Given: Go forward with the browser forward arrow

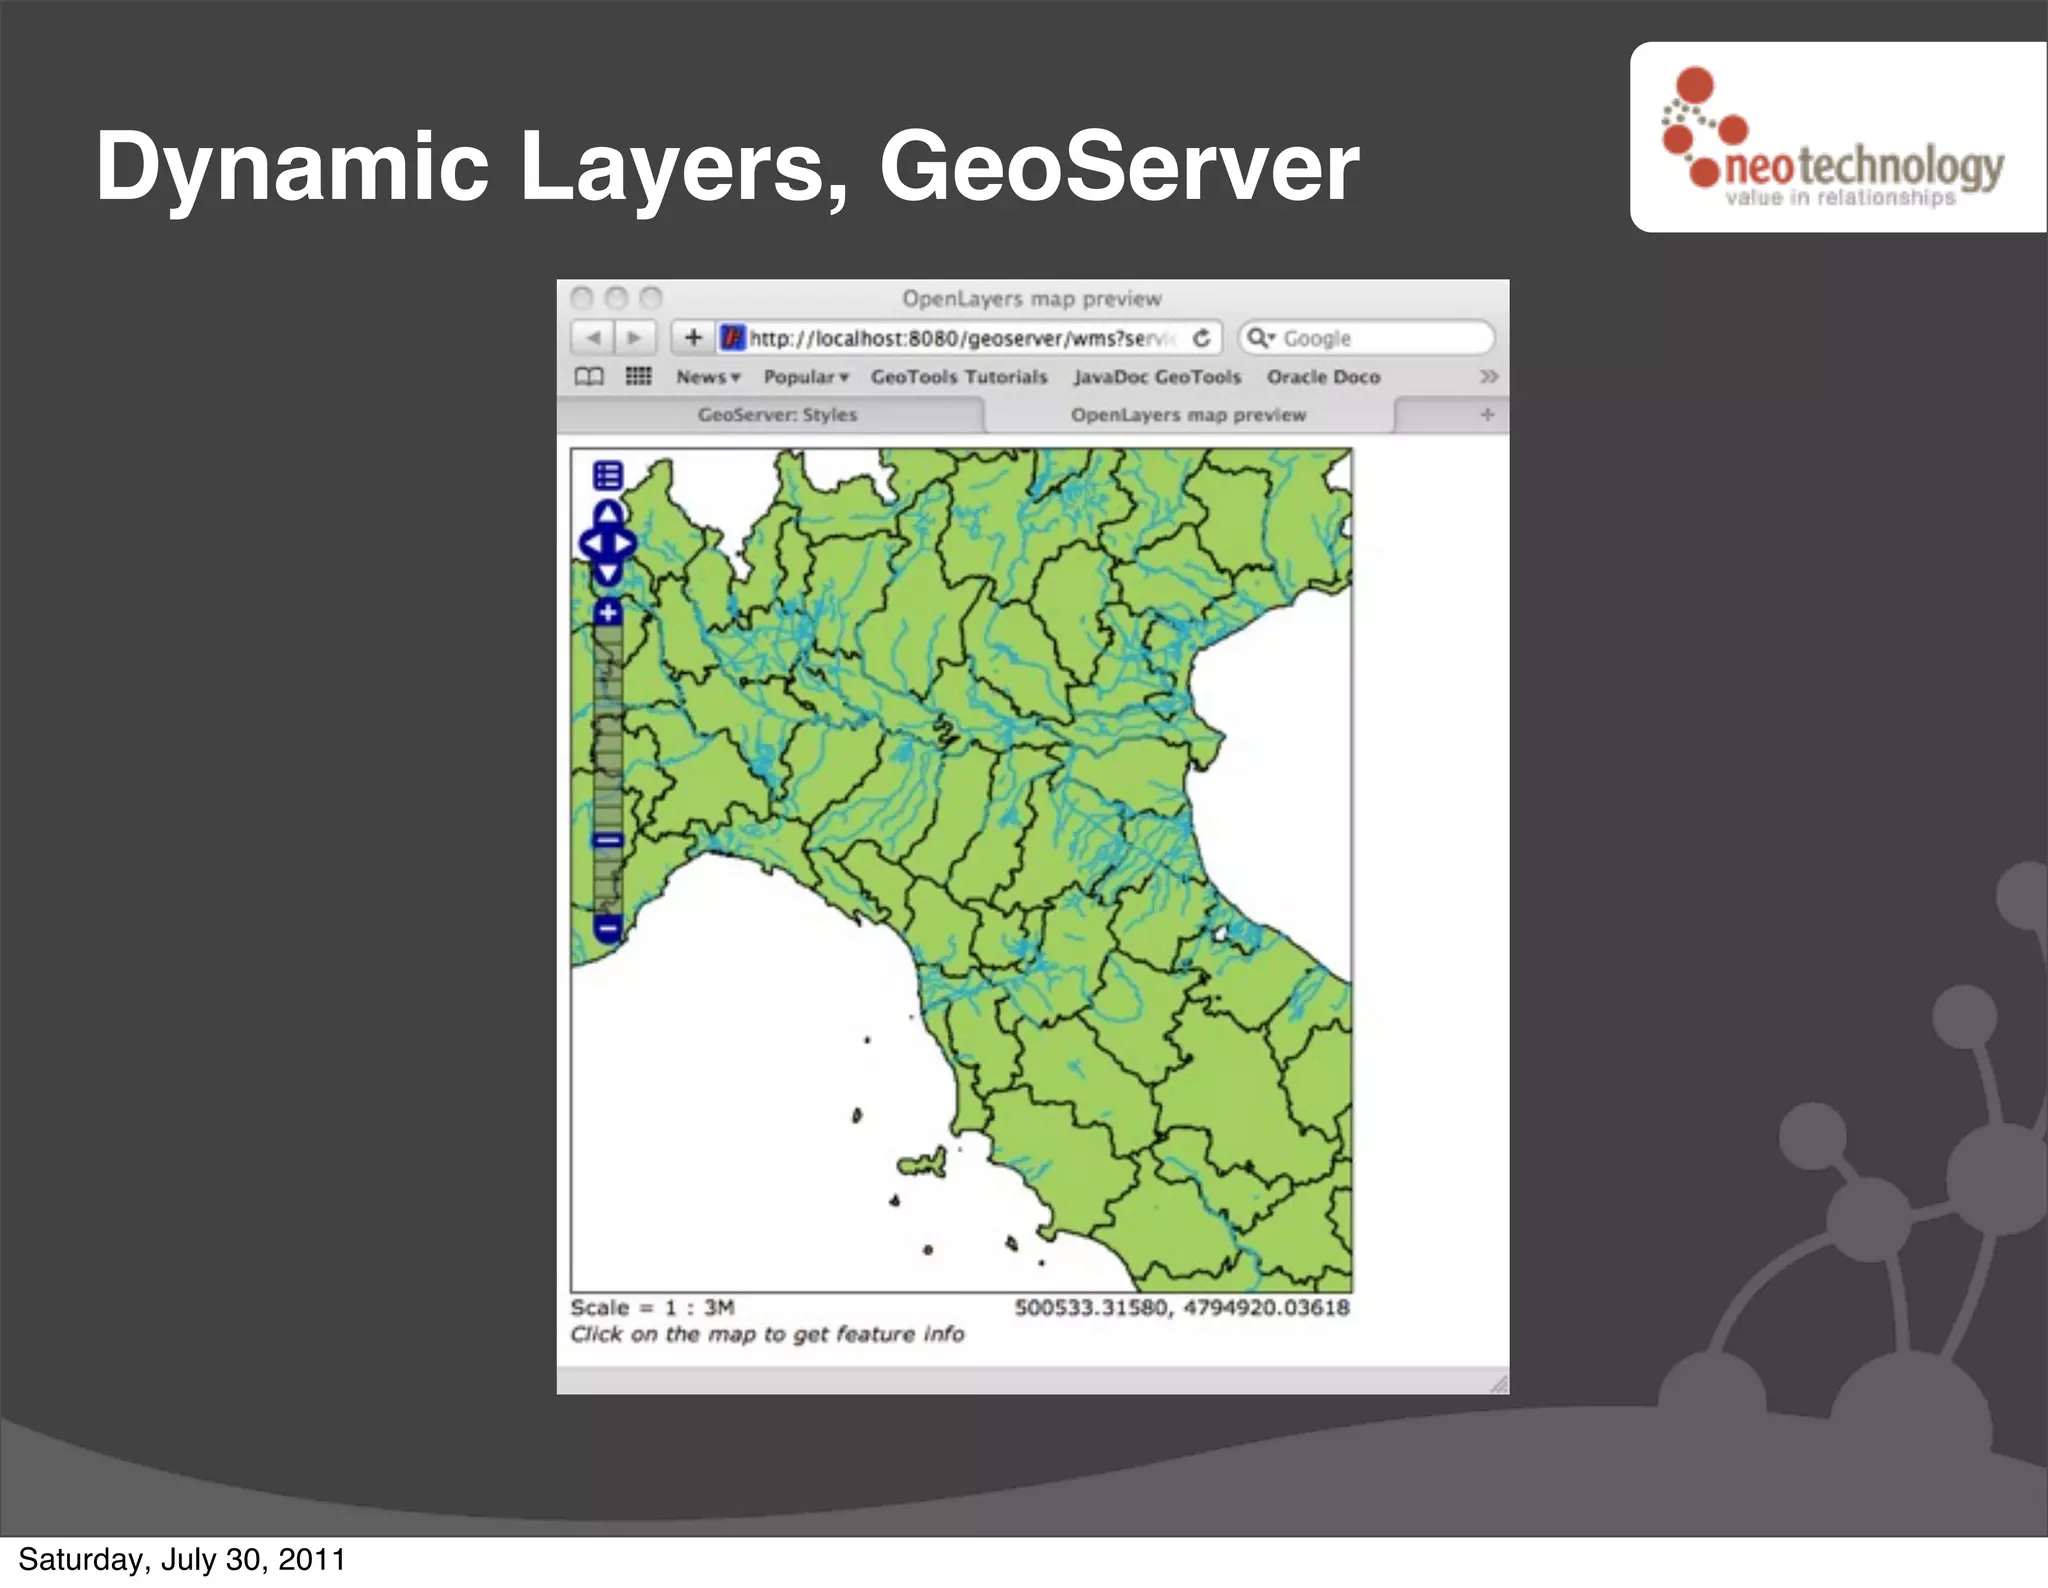Looking at the screenshot, I should coord(635,338).
